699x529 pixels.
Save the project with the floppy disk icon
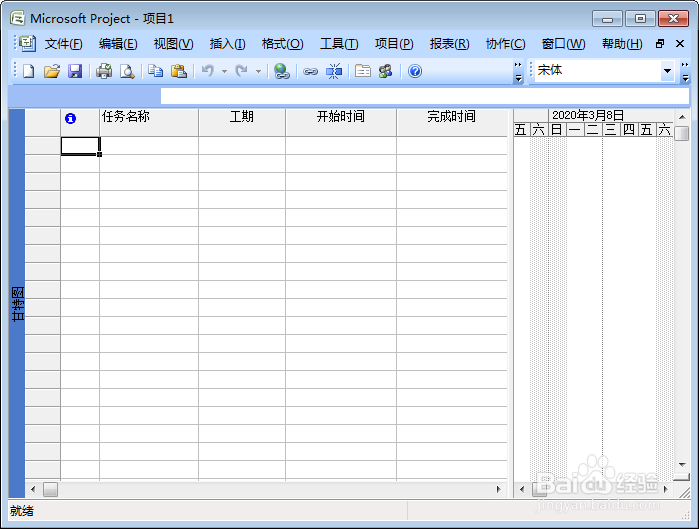[75, 71]
